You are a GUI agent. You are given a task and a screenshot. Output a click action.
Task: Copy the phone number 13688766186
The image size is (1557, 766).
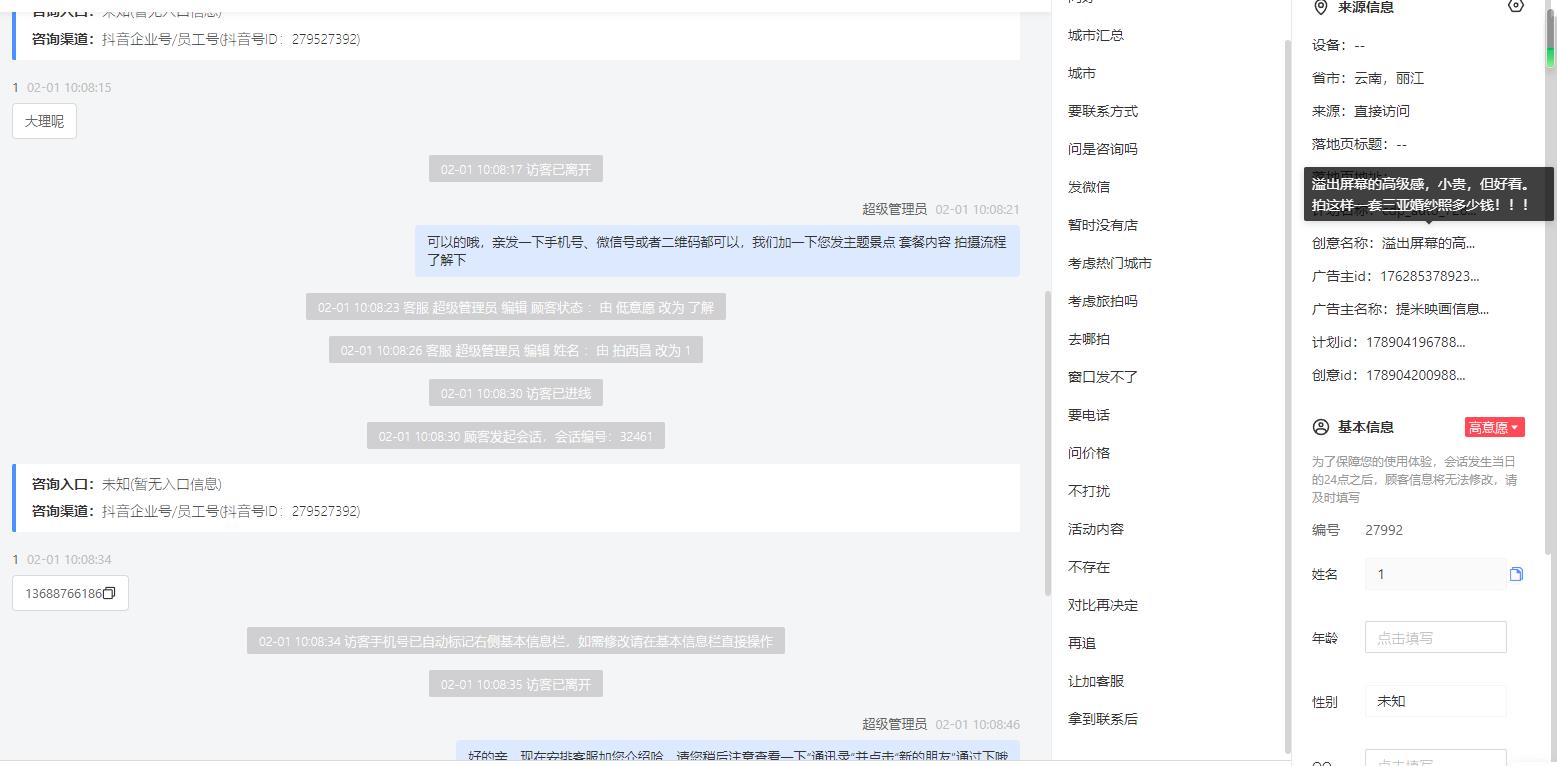[x=110, y=594]
